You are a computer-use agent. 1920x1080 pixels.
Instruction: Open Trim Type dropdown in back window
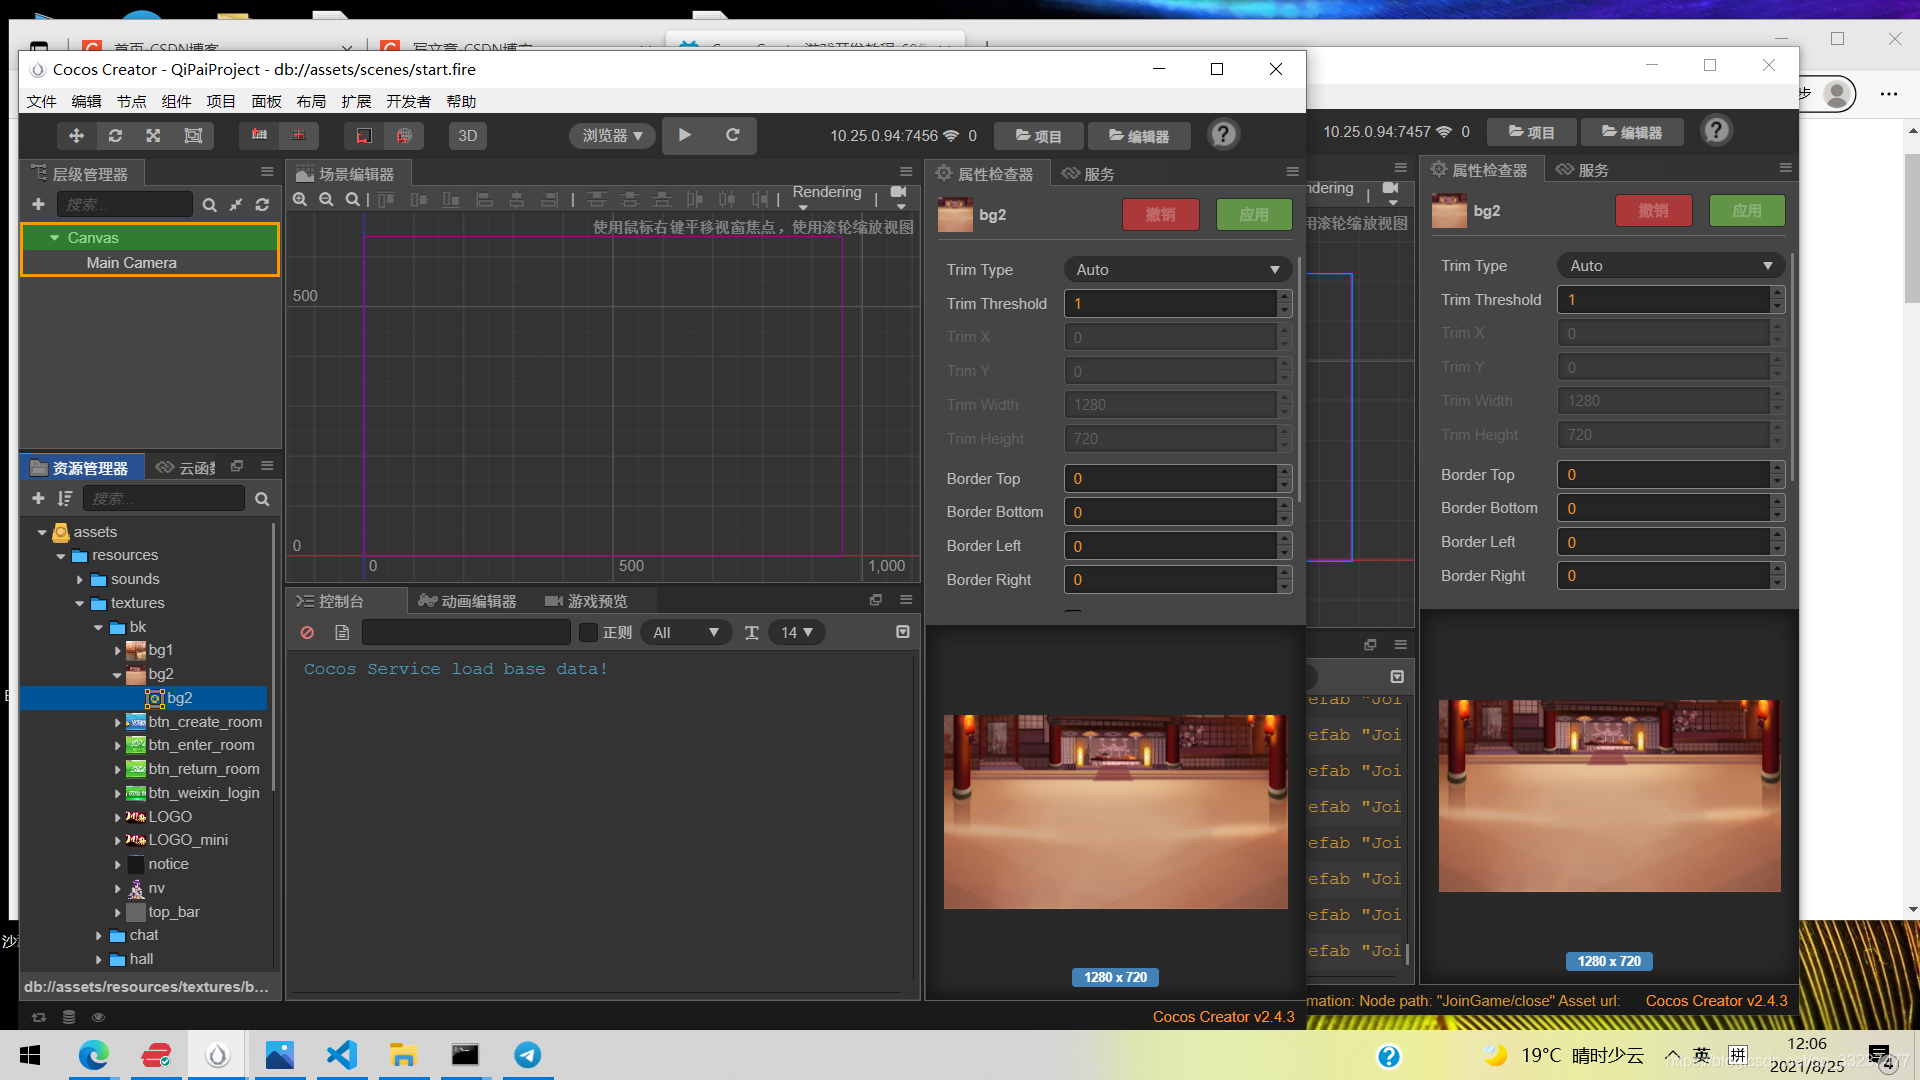click(1670, 266)
